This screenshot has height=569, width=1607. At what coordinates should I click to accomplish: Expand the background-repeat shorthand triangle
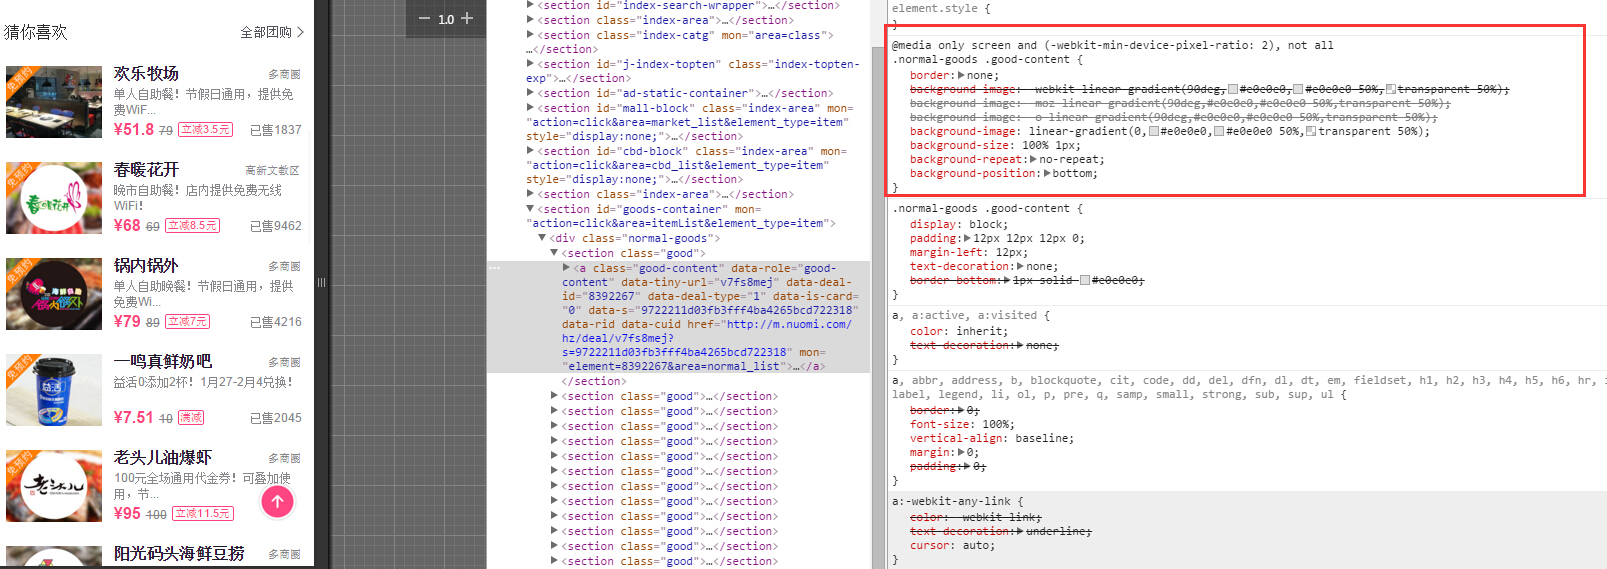coord(1034,159)
